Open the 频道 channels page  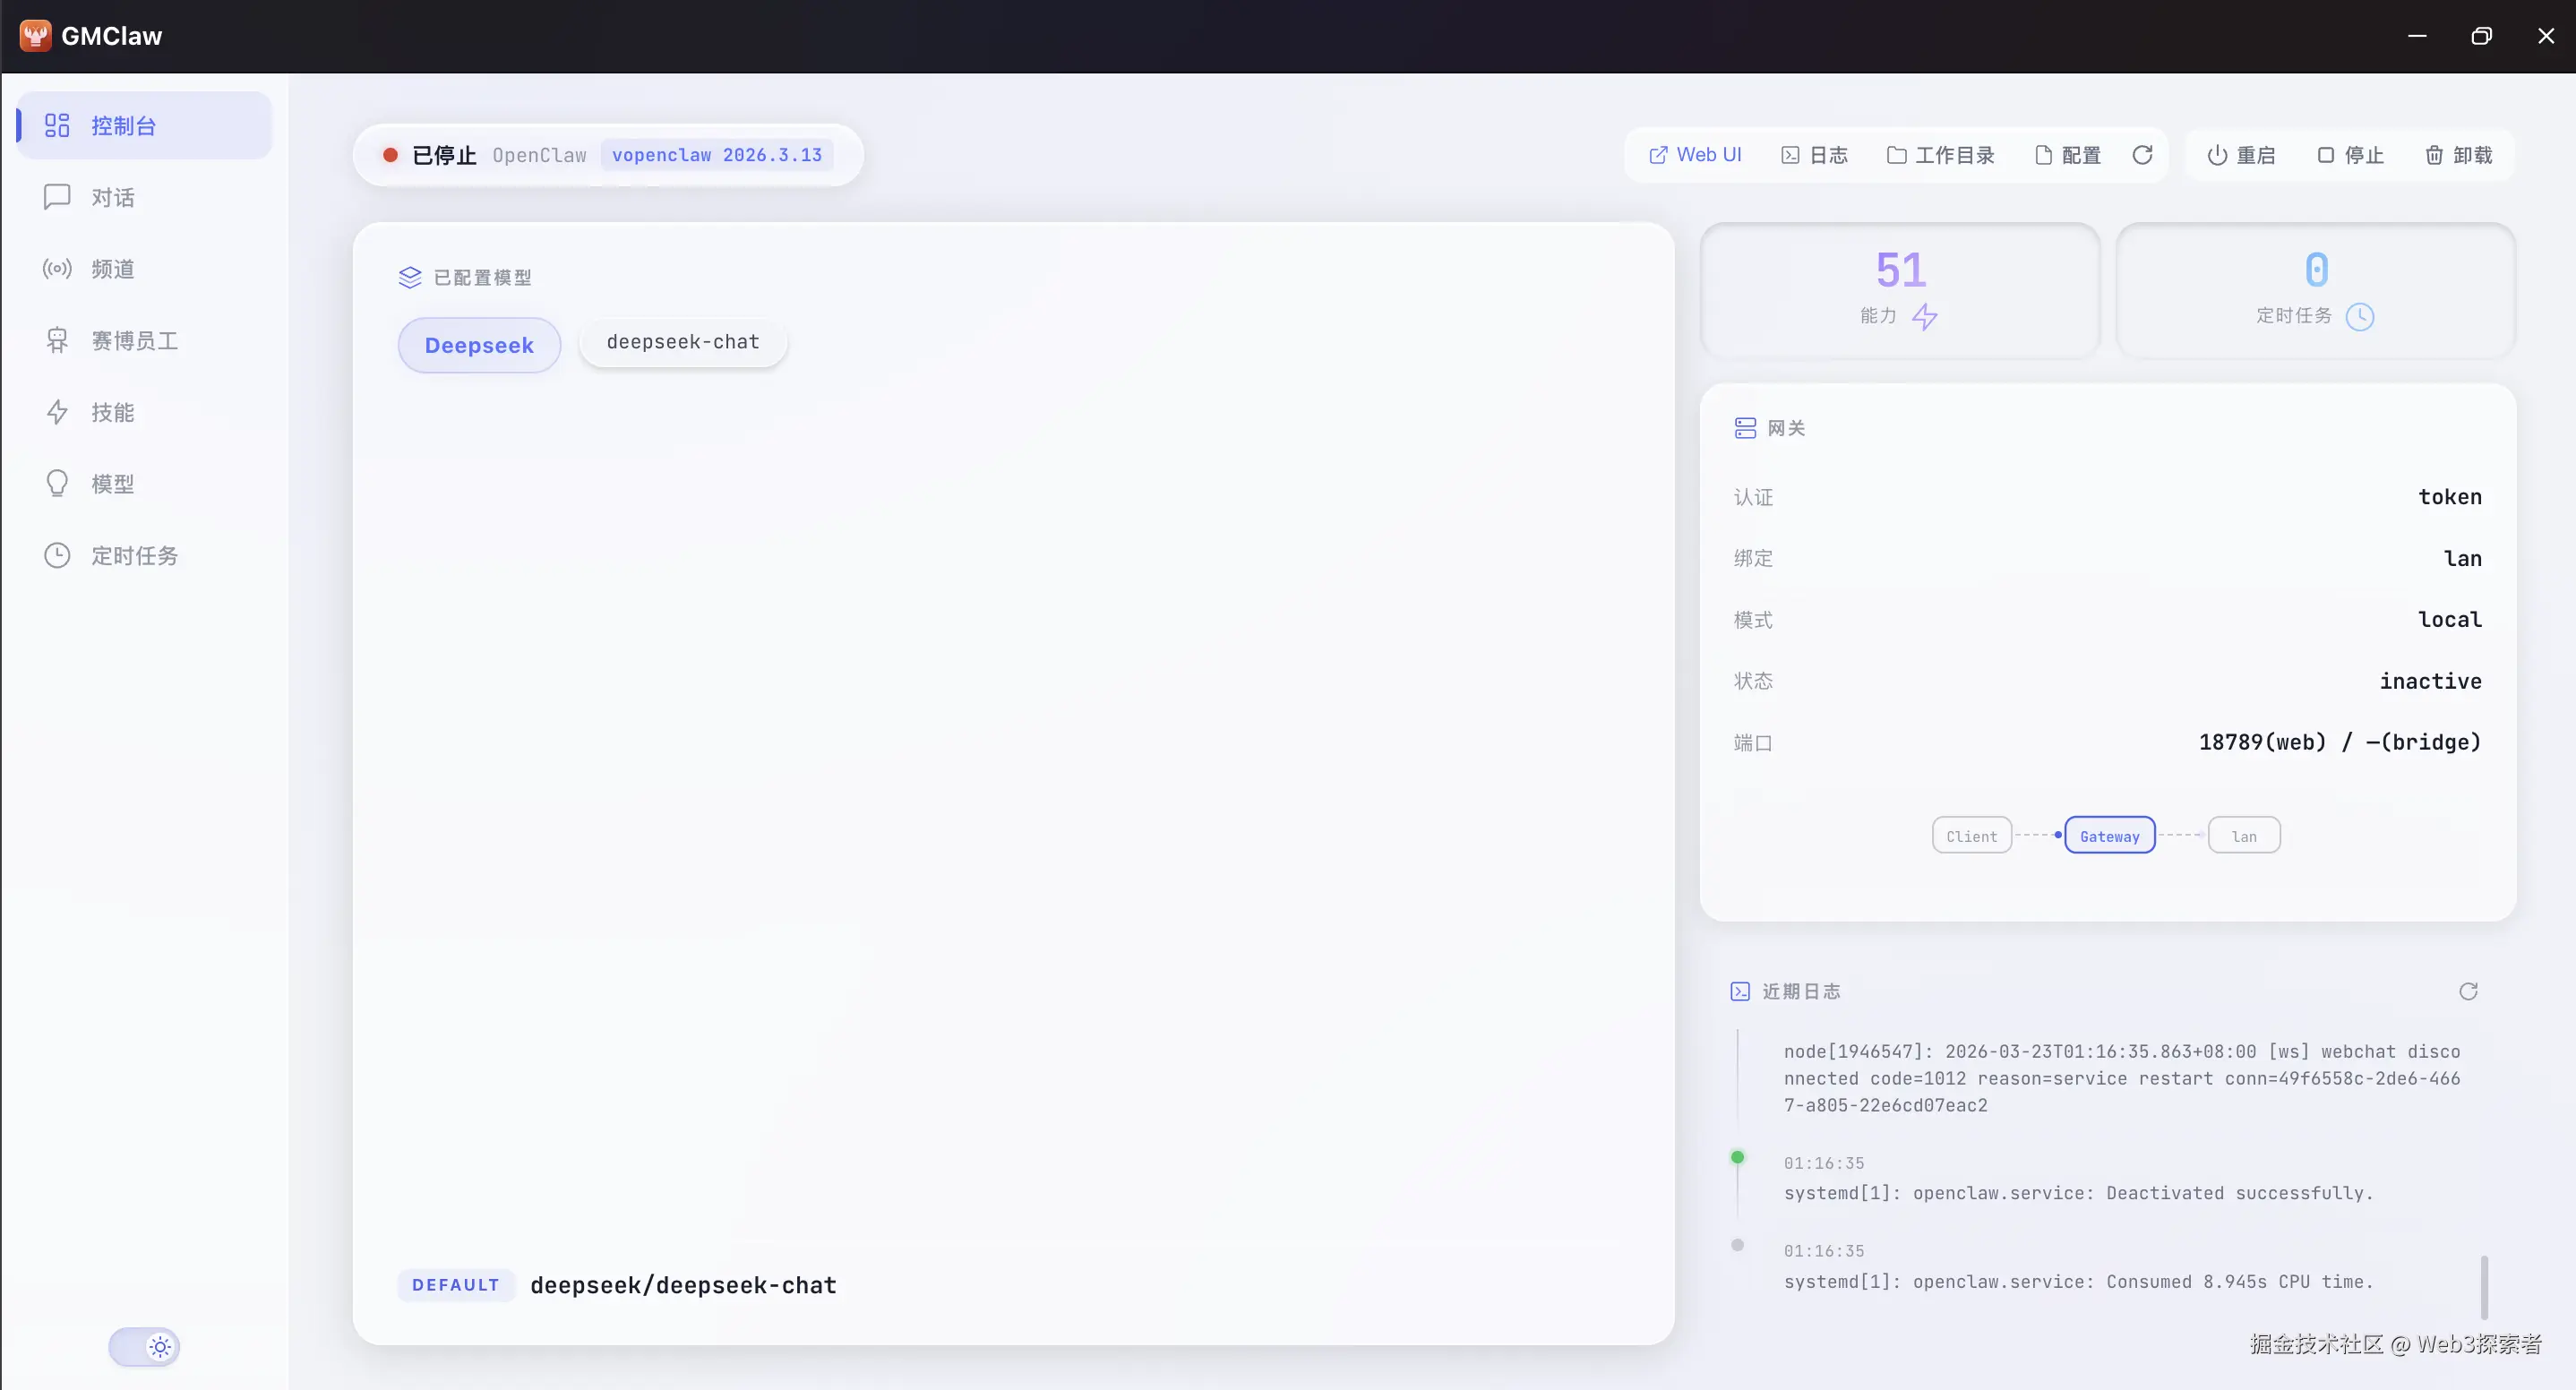pyautogui.click(x=112, y=269)
